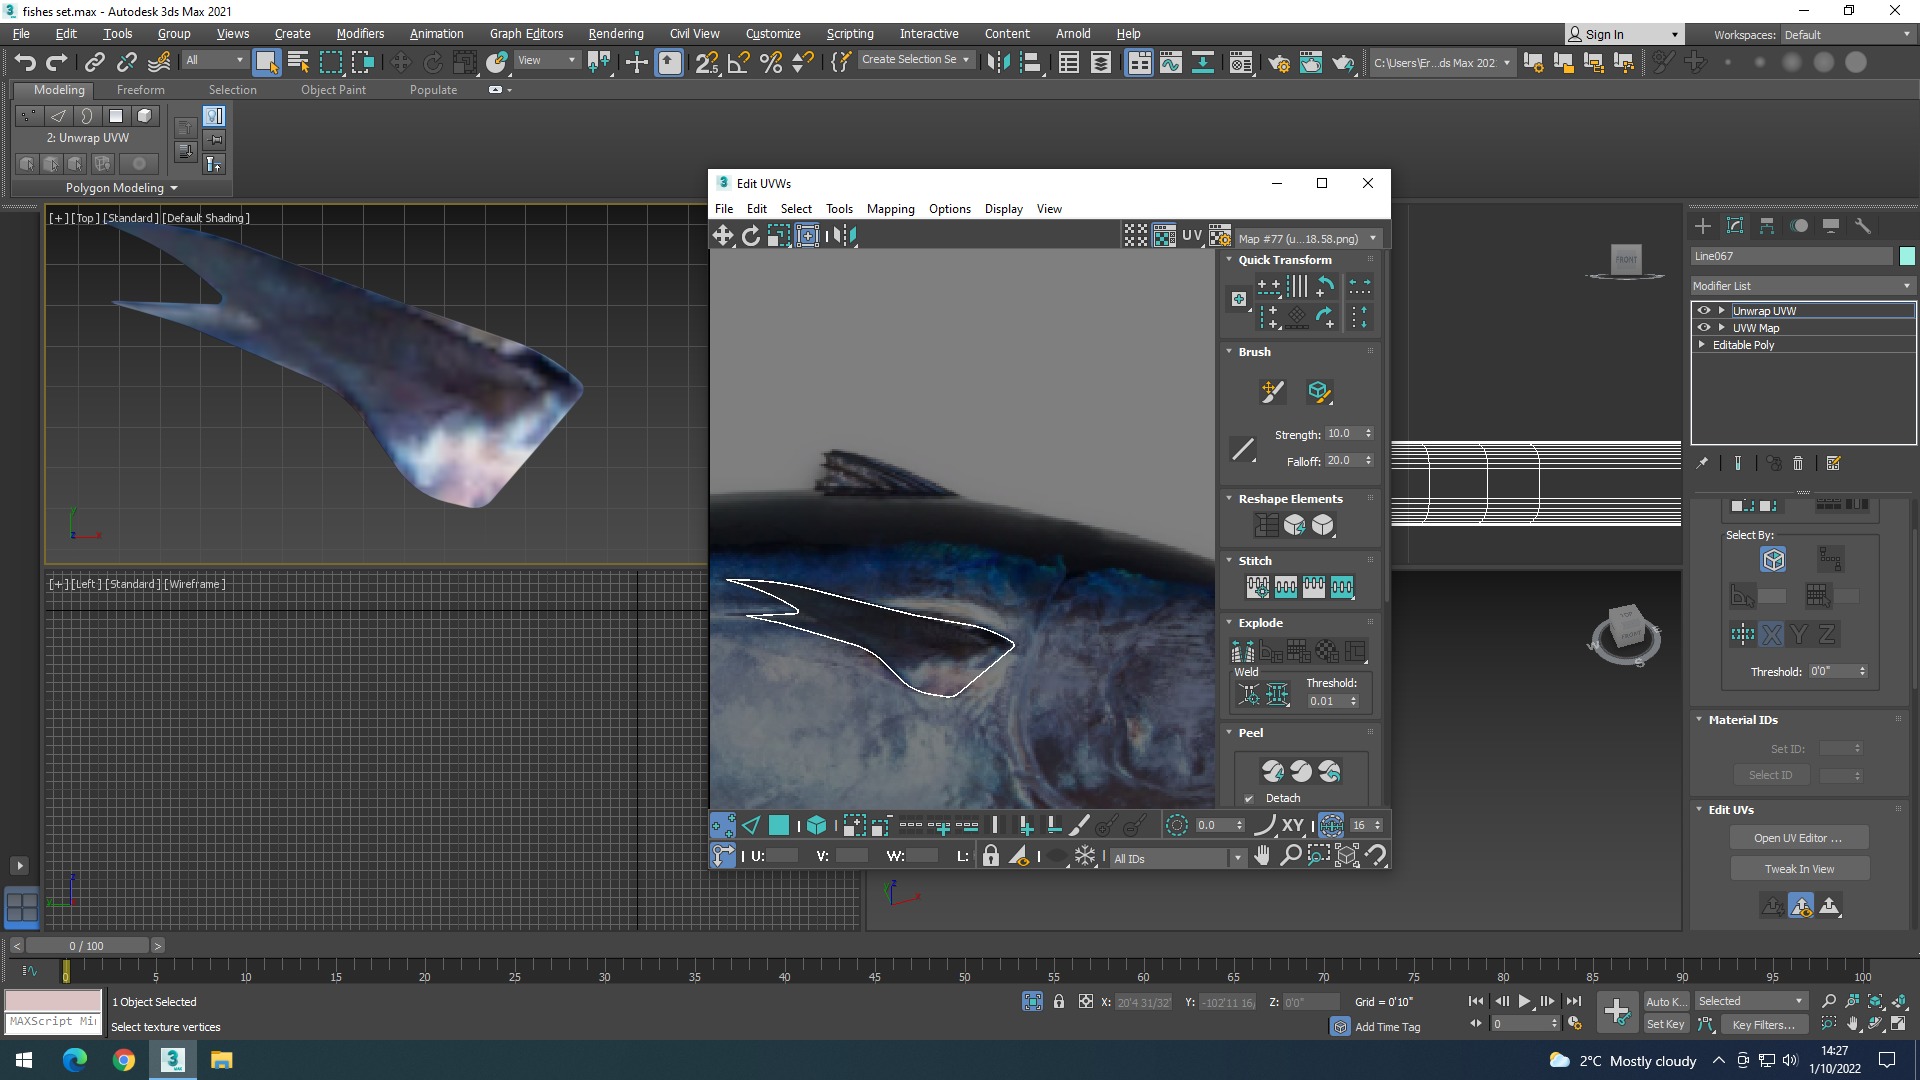Open the Workspaces Default dropdown

click(x=1847, y=35)
